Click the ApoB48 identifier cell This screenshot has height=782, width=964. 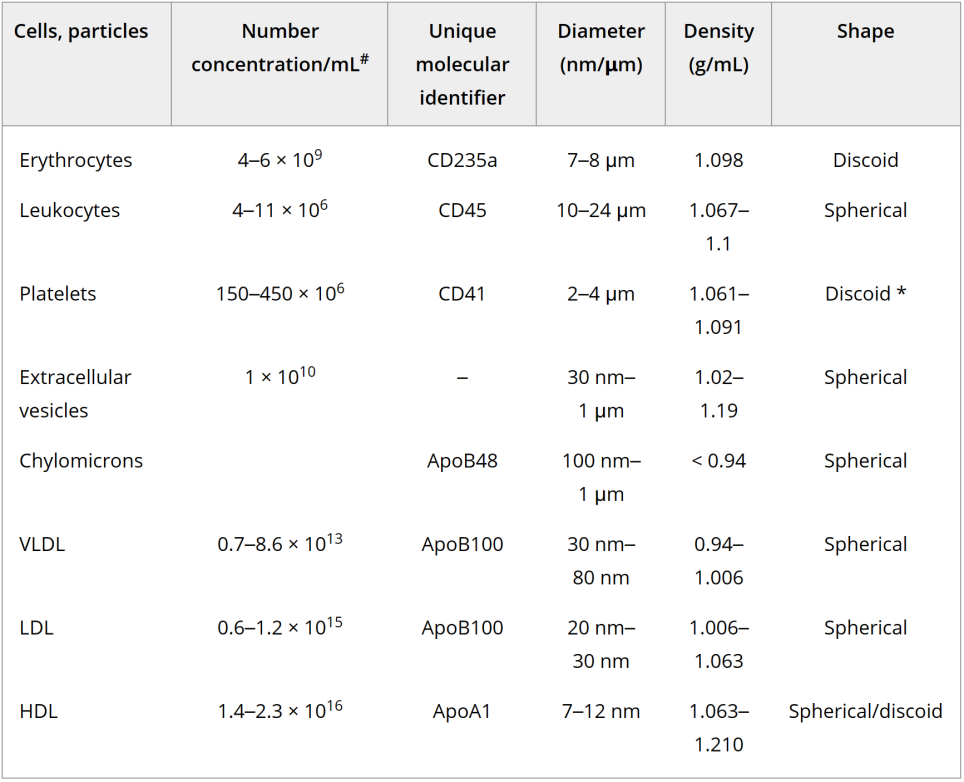462,461
